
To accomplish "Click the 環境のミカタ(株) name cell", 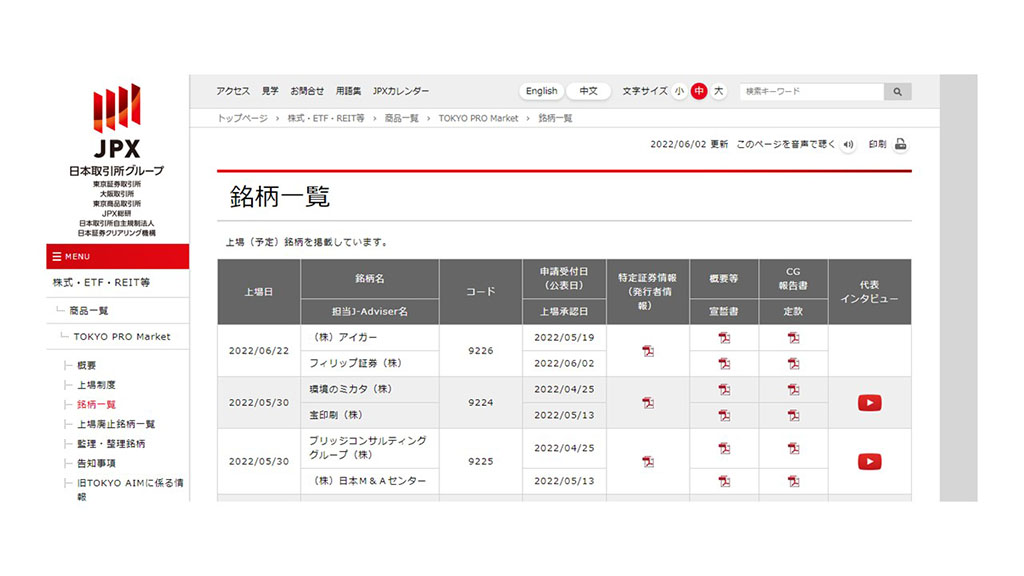I will pyautogui.click(x=370, y=389).
